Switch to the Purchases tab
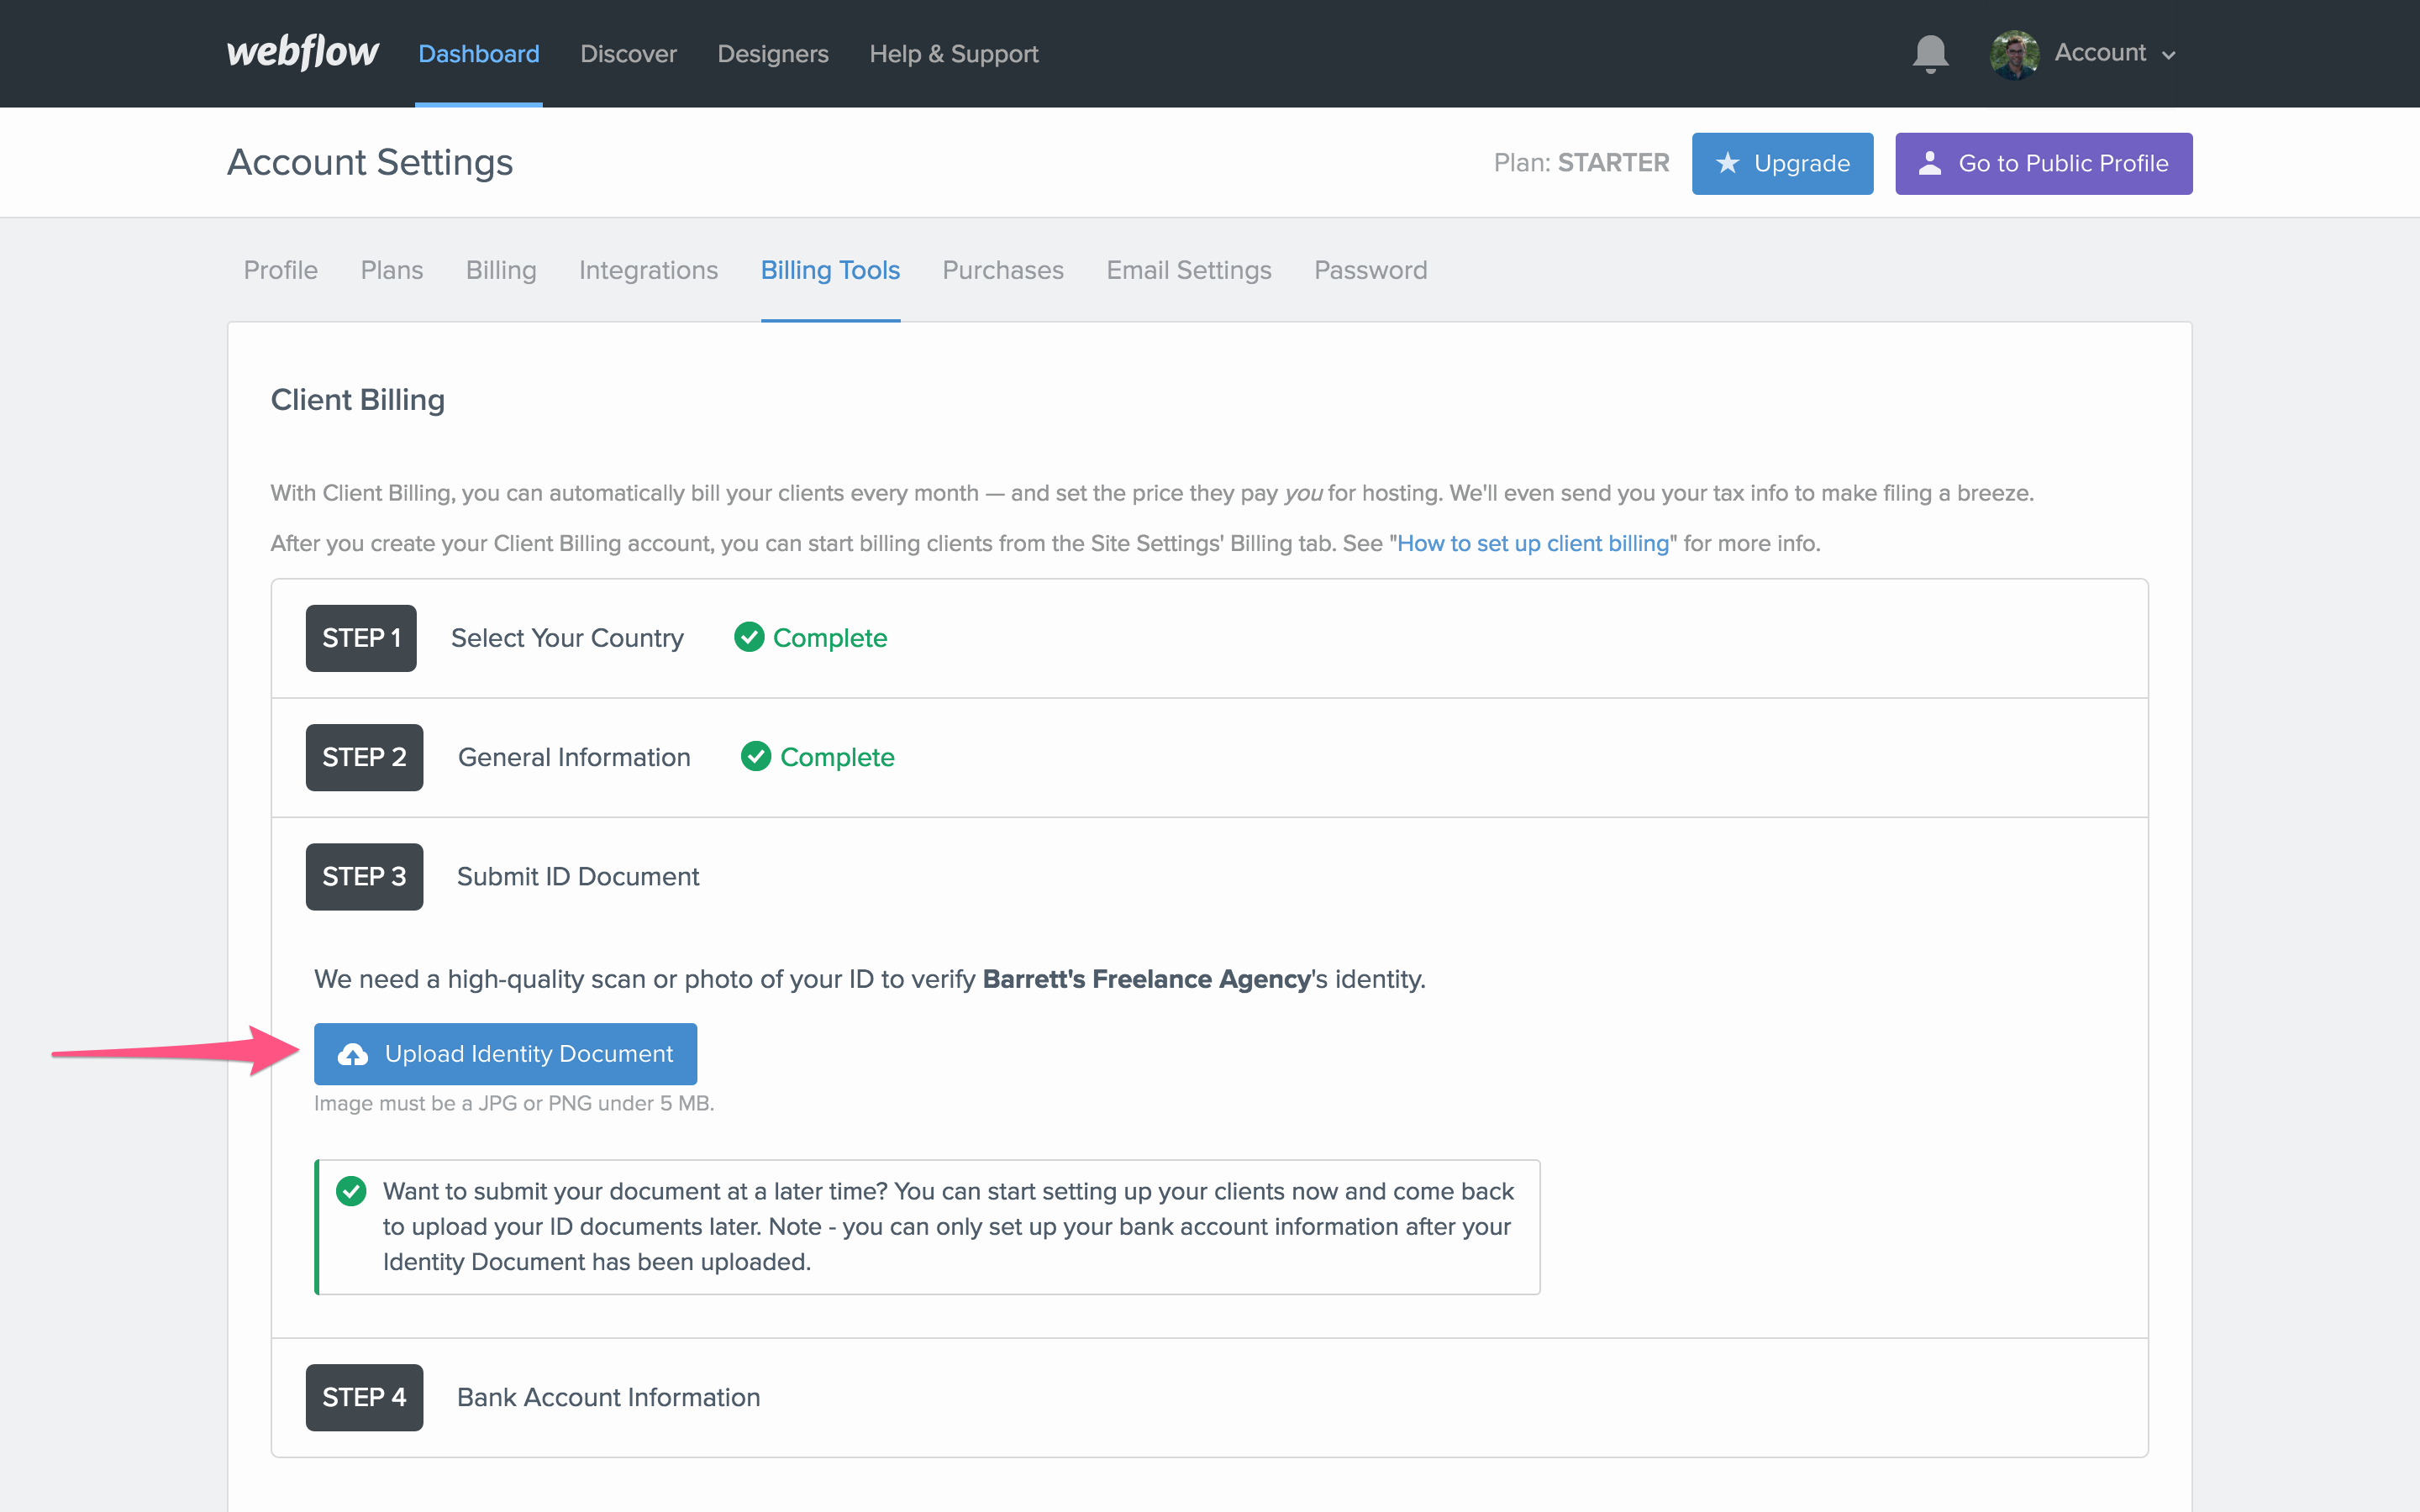Screen dimensions: 2420x1512 [x=1003, y=270]
